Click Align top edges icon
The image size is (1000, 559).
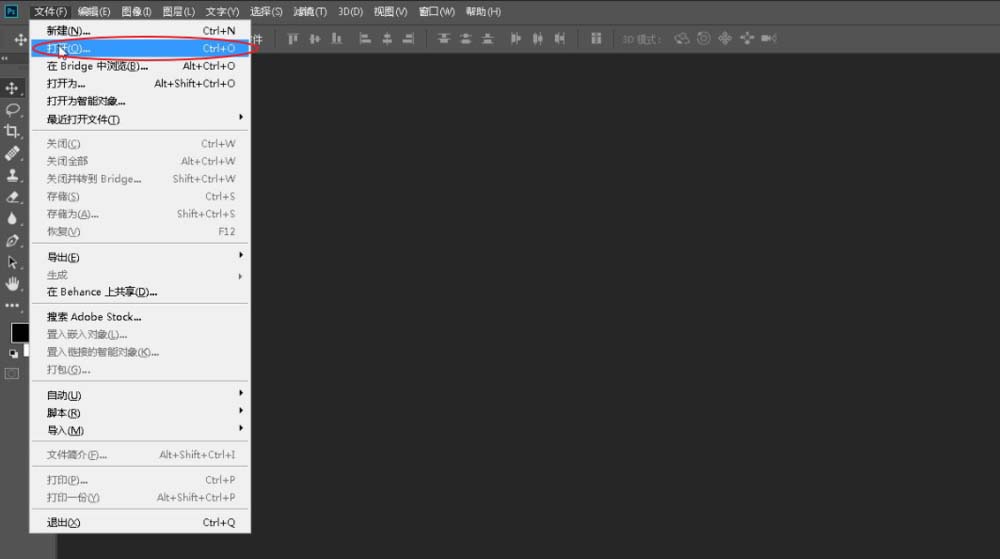pyautogui.click(x=293, y=39)
